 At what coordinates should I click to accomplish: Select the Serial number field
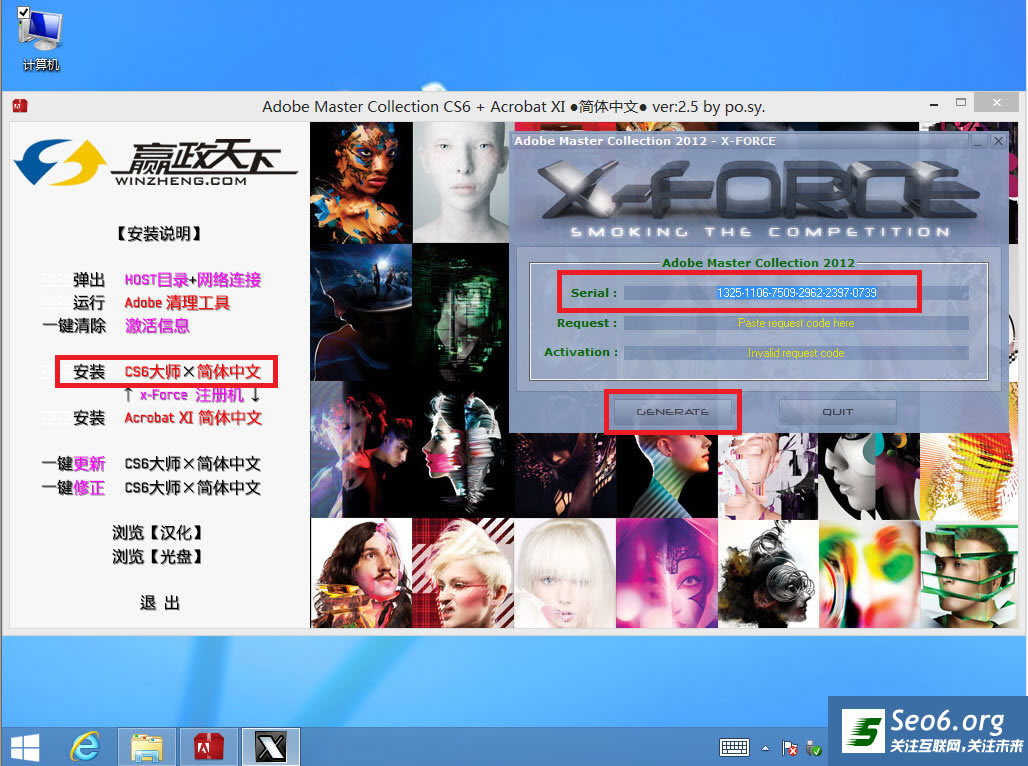pyautogui.click(x=796, y=292)
